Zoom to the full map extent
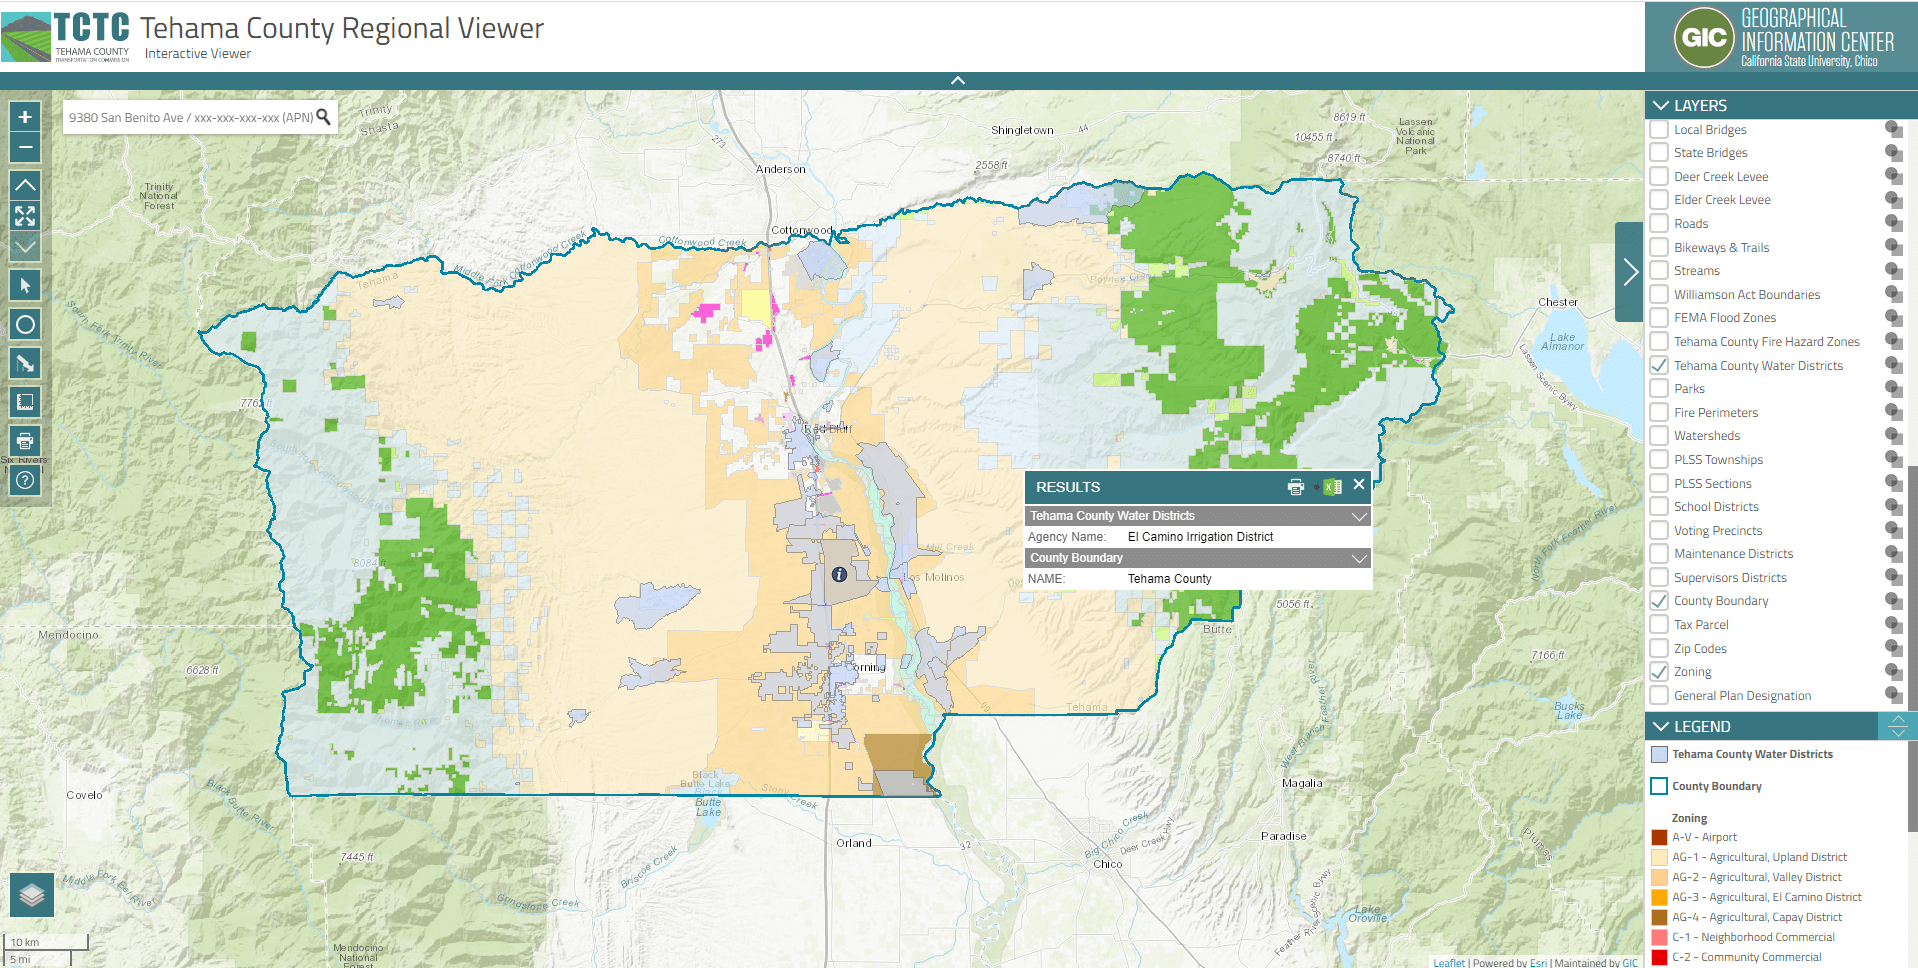The width and height of the screenshot is (1918, 968). (25, 216)
